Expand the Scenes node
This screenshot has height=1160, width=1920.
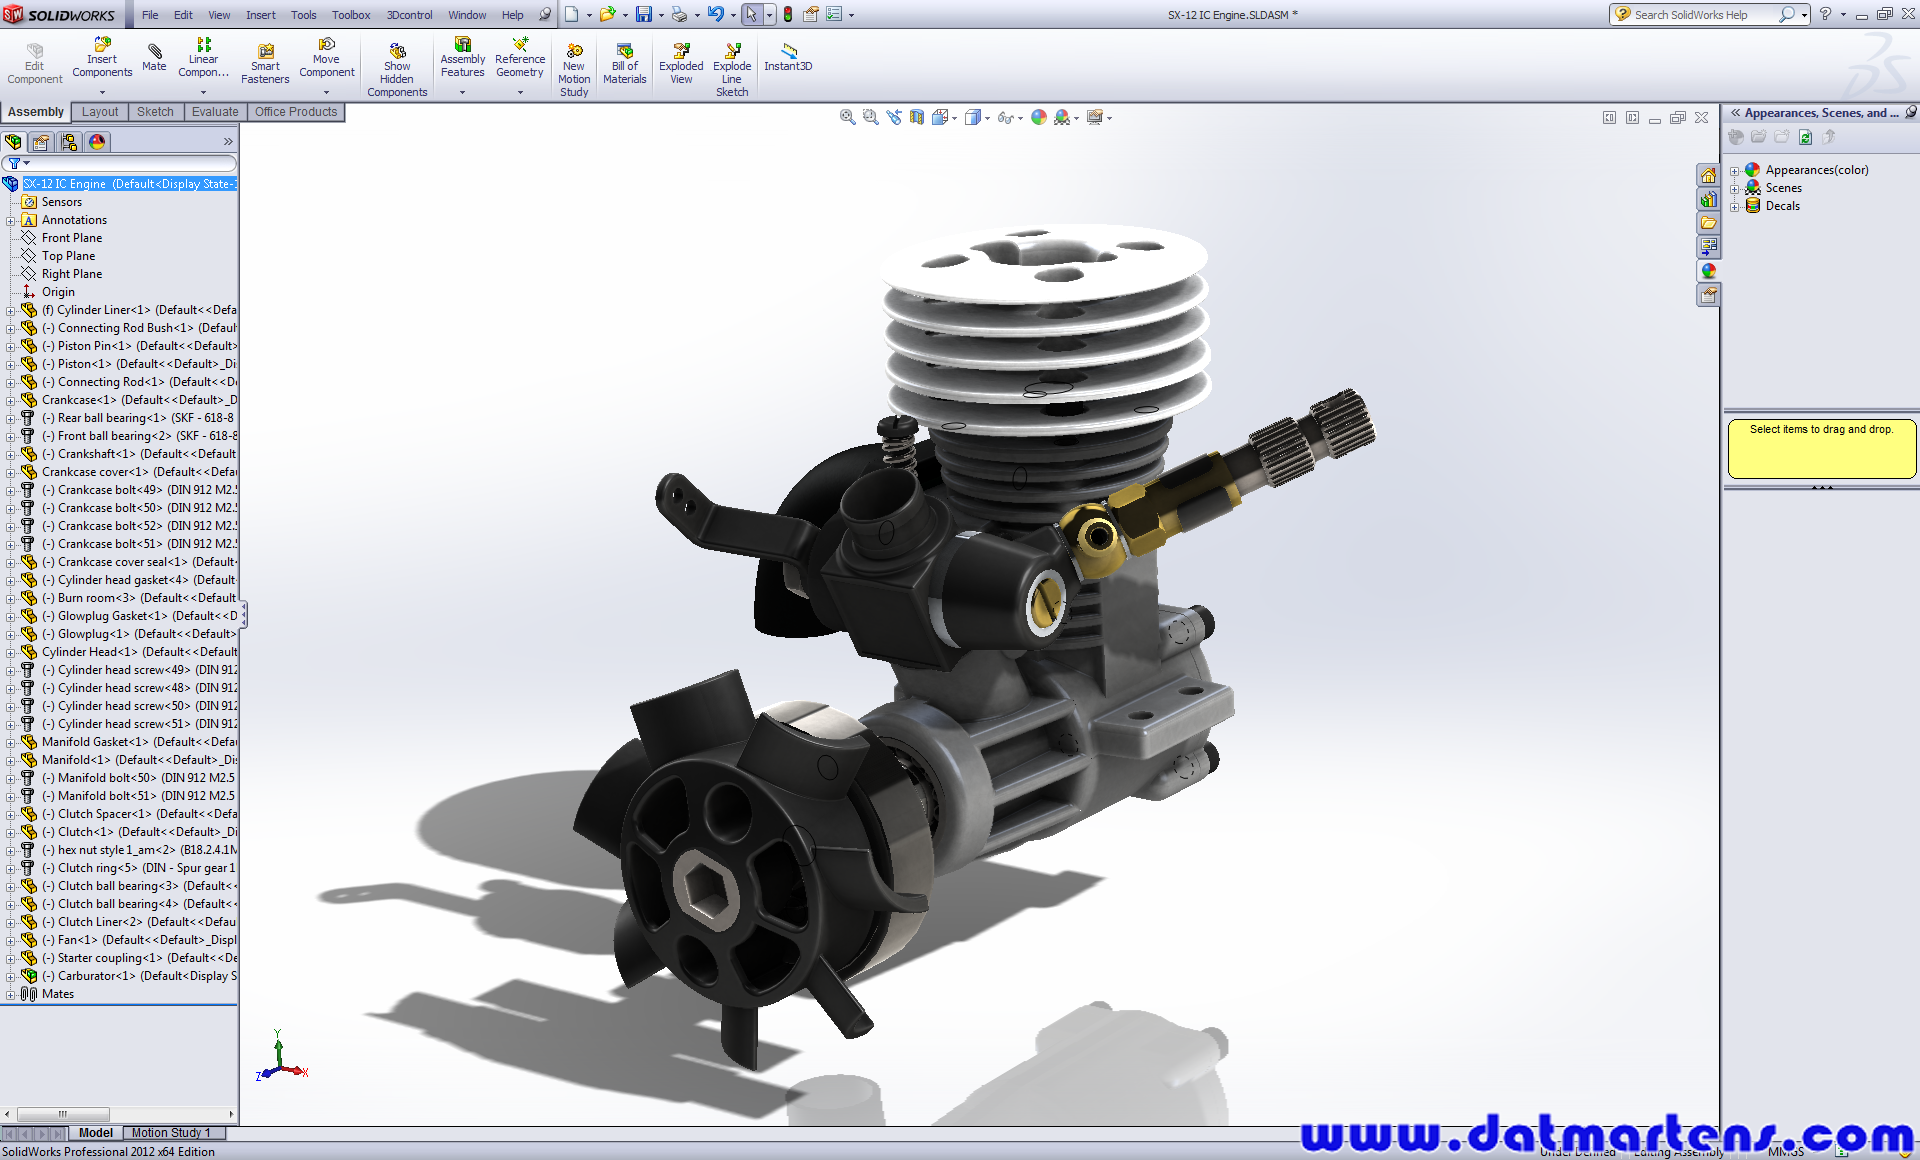(1735, 188)
